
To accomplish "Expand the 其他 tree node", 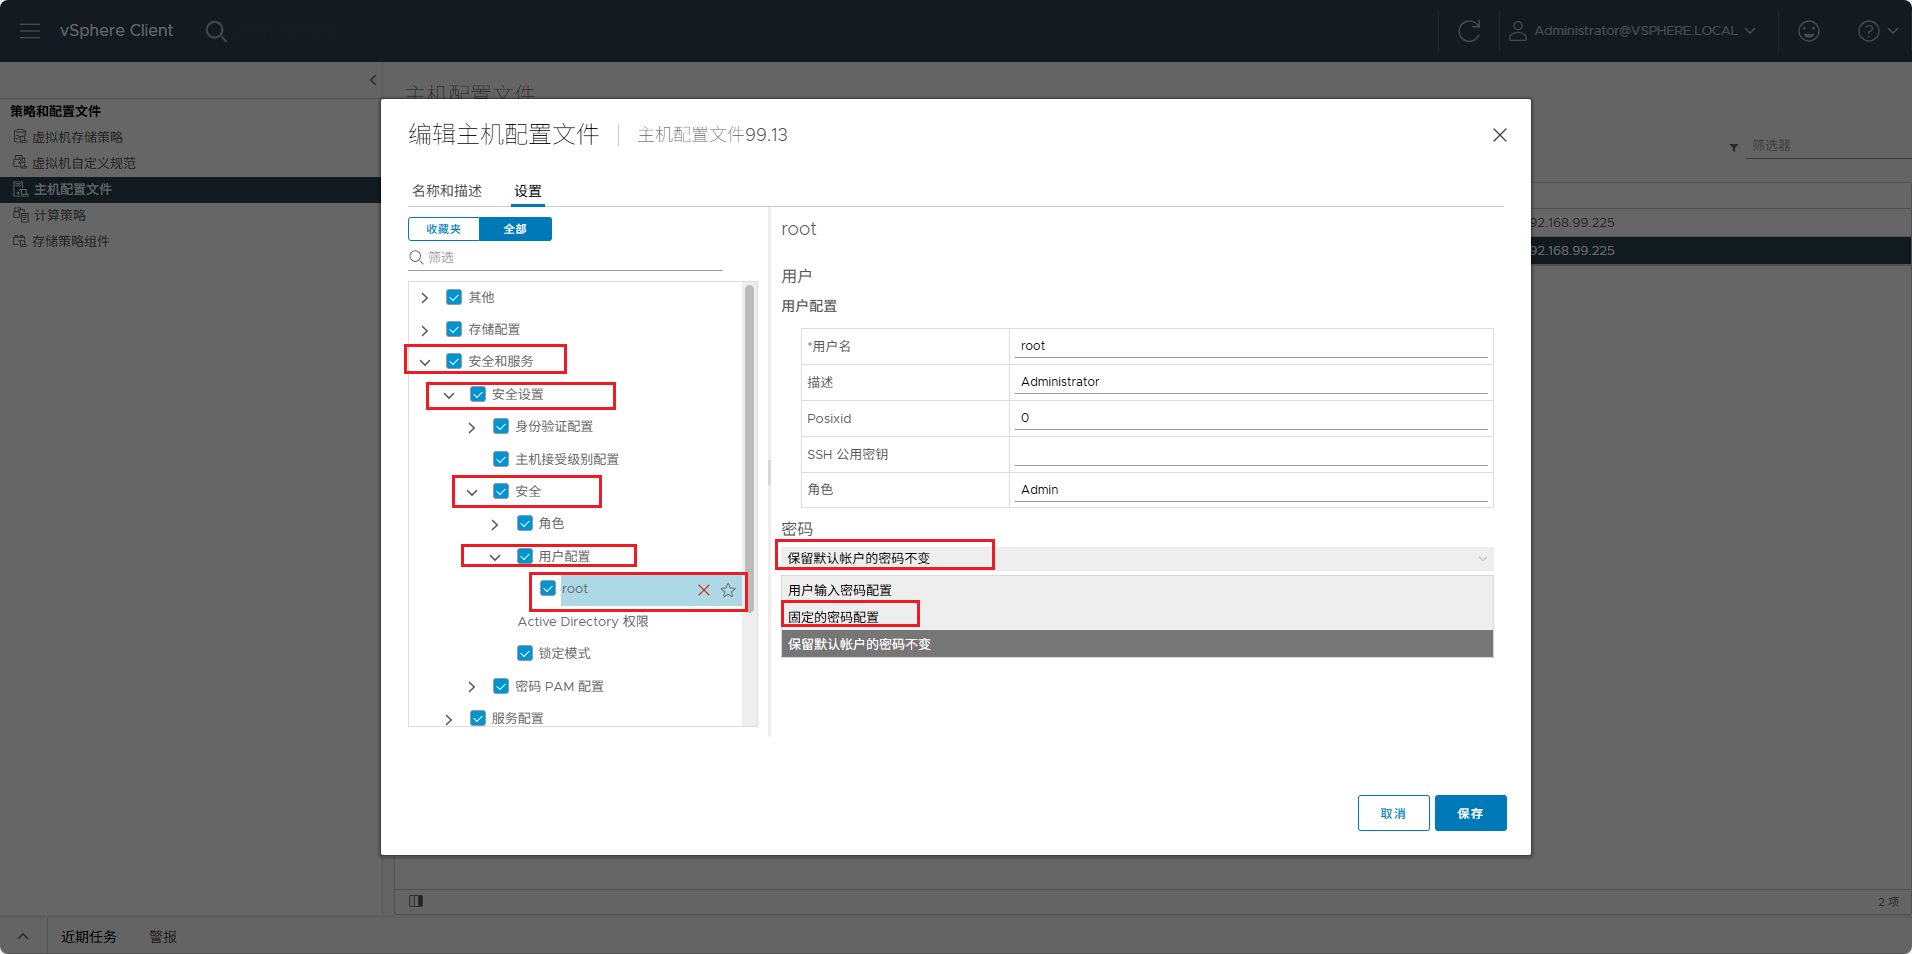I will click(x=425, y=298).
